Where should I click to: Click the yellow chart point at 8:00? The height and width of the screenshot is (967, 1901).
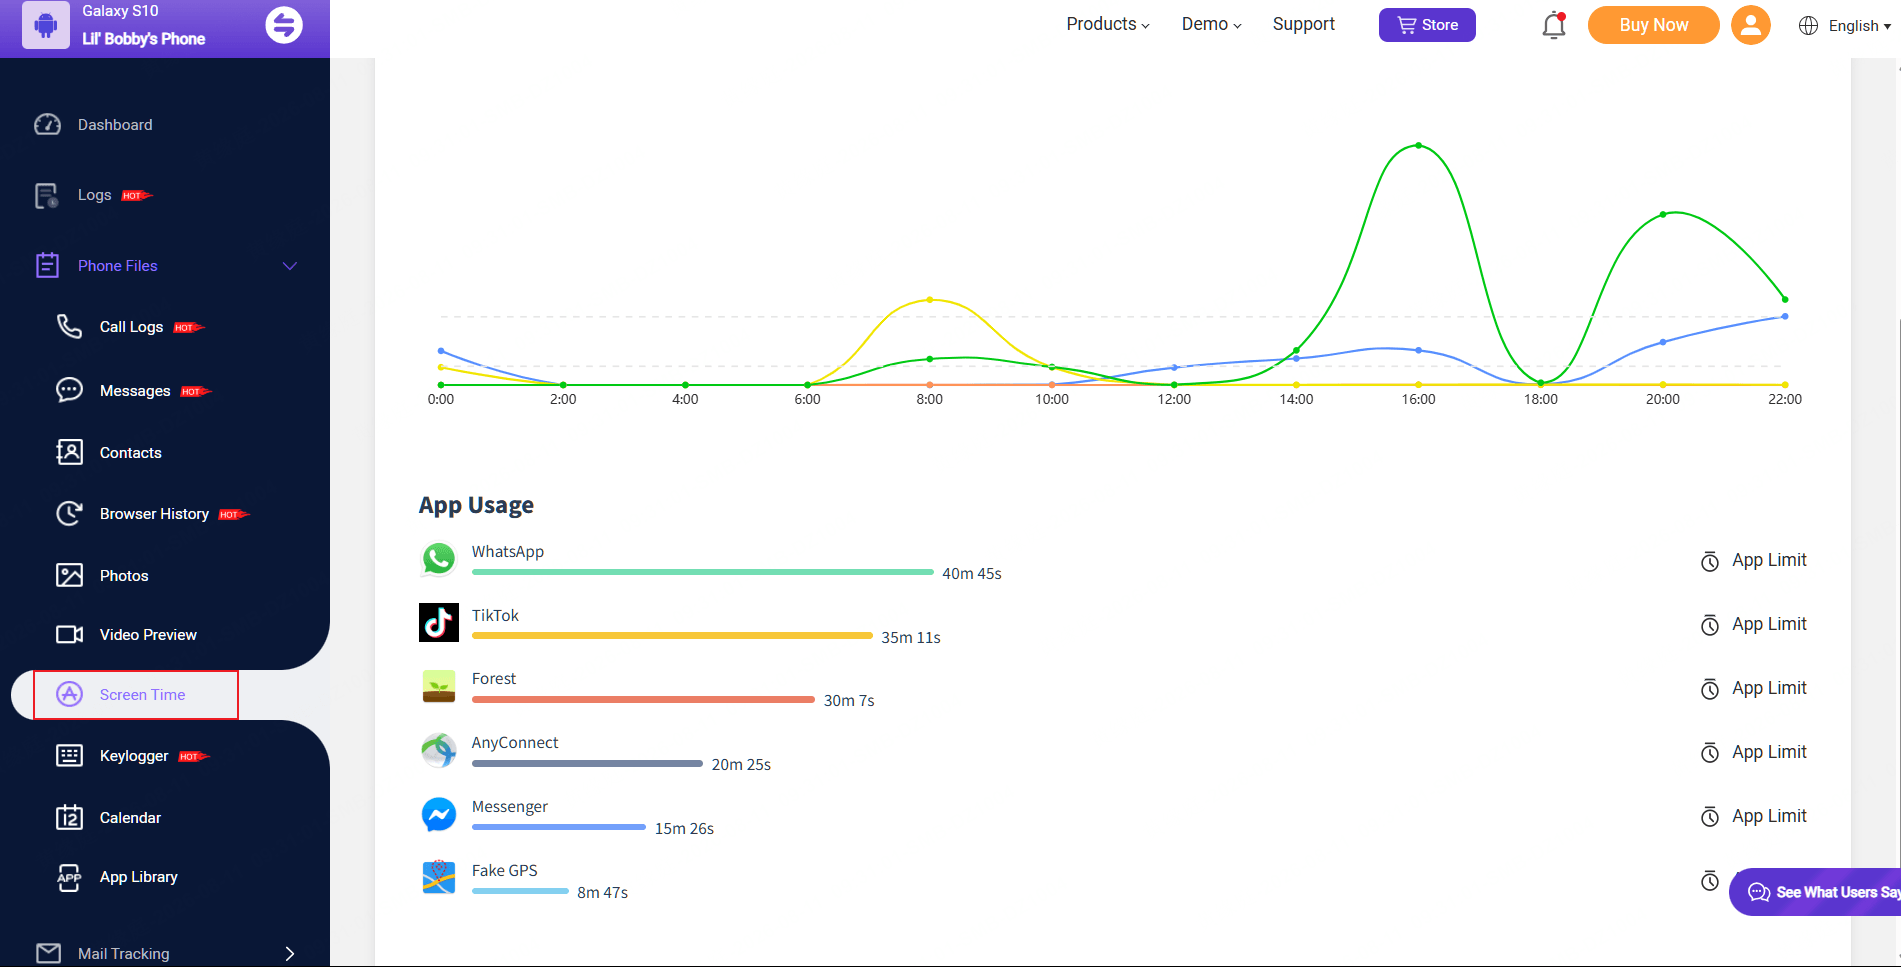[x=930, y=300]
